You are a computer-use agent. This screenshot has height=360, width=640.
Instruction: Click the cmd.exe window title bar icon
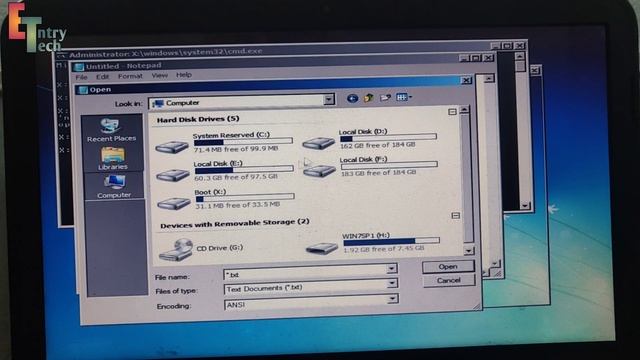[x=62, y=56]
